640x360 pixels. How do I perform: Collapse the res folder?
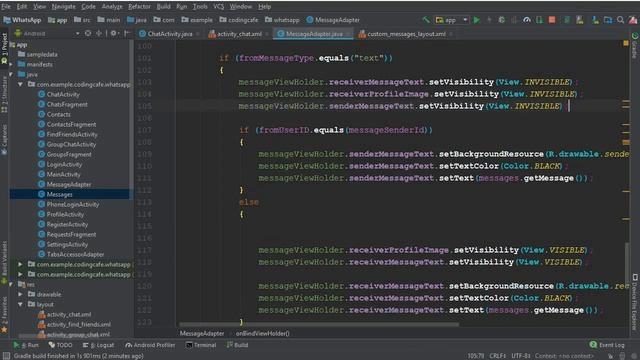[11, 284]
